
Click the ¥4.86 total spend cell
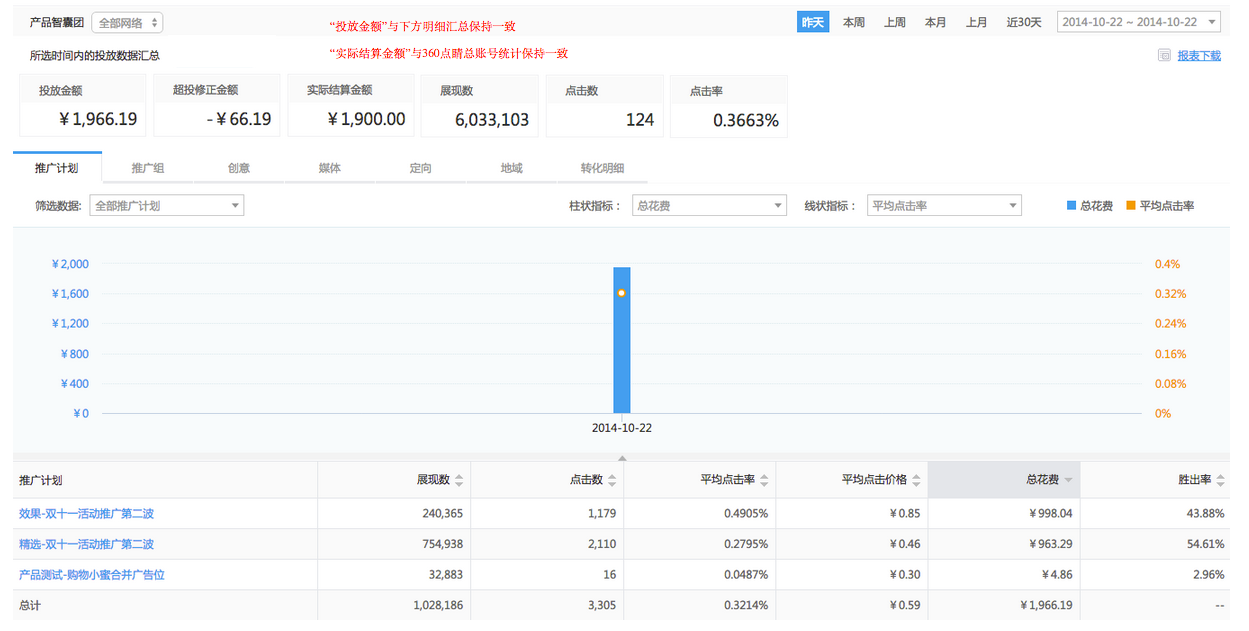pos(1057,575)
